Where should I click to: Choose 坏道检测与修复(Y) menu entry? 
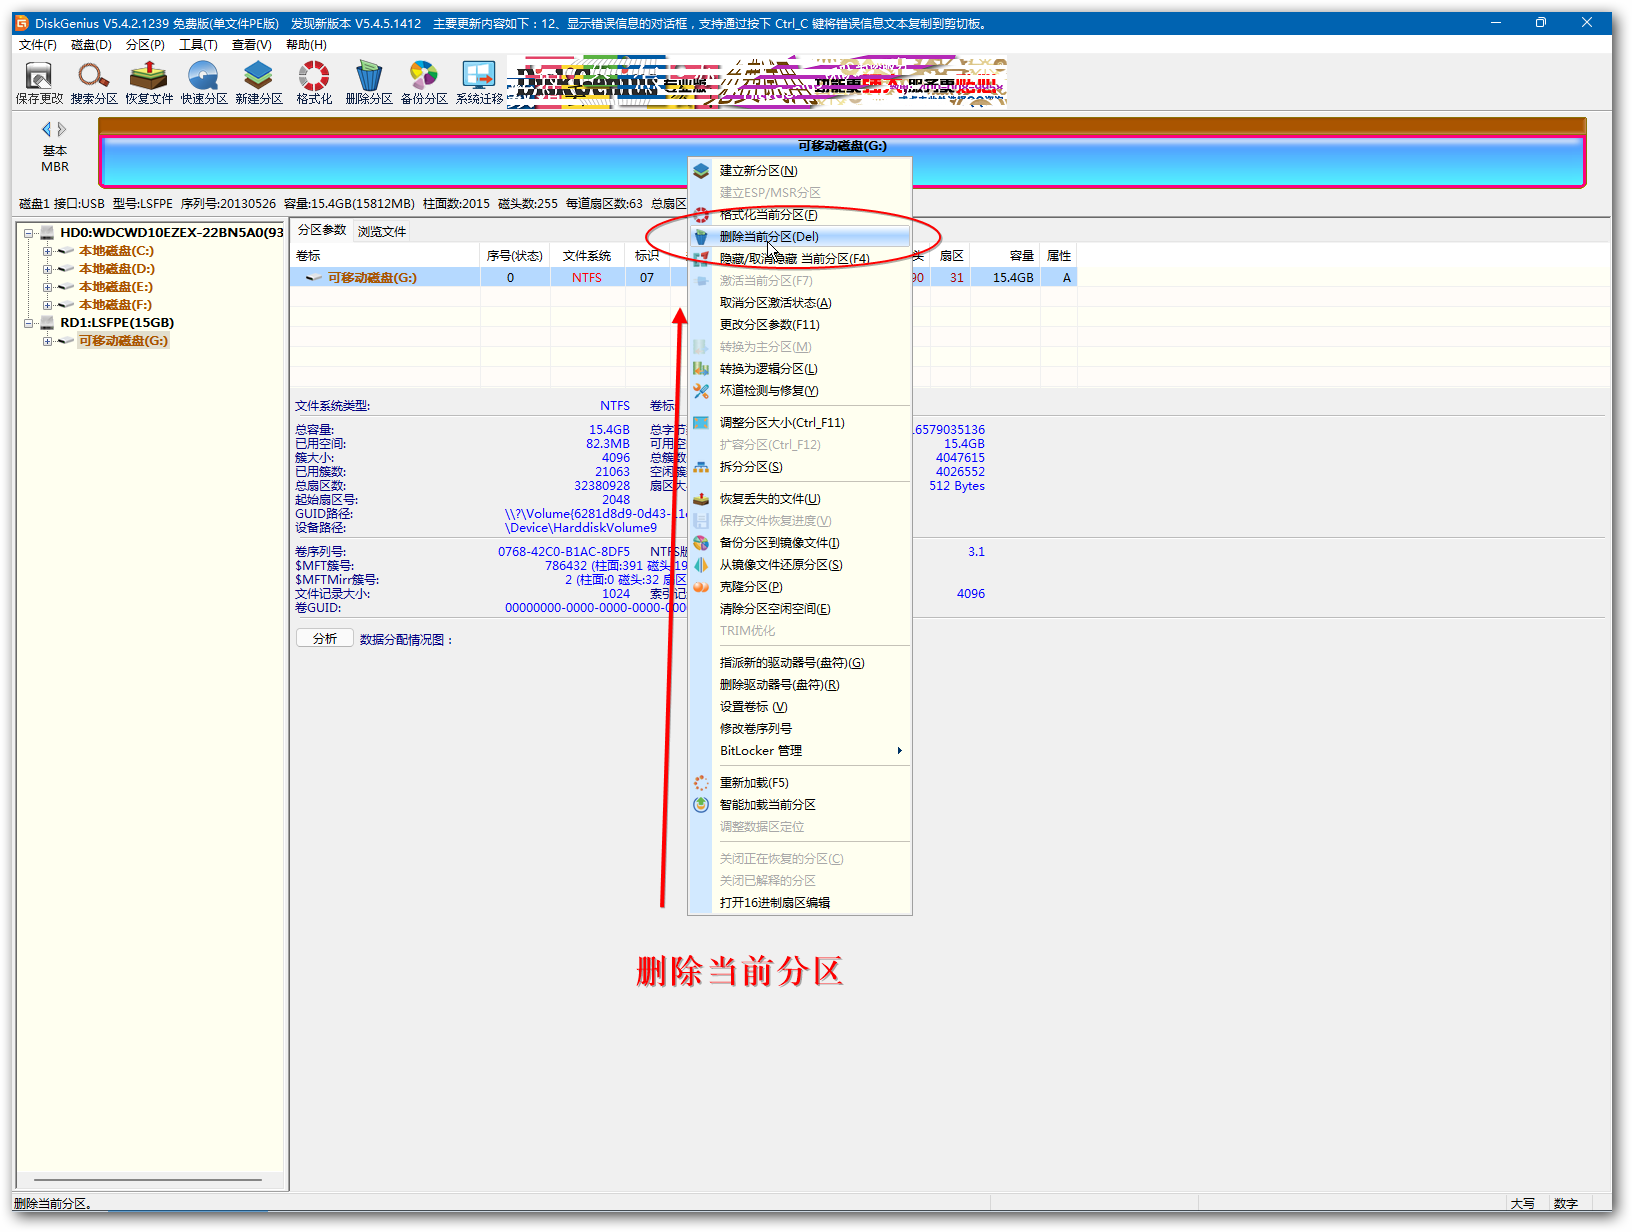point(800,391)
